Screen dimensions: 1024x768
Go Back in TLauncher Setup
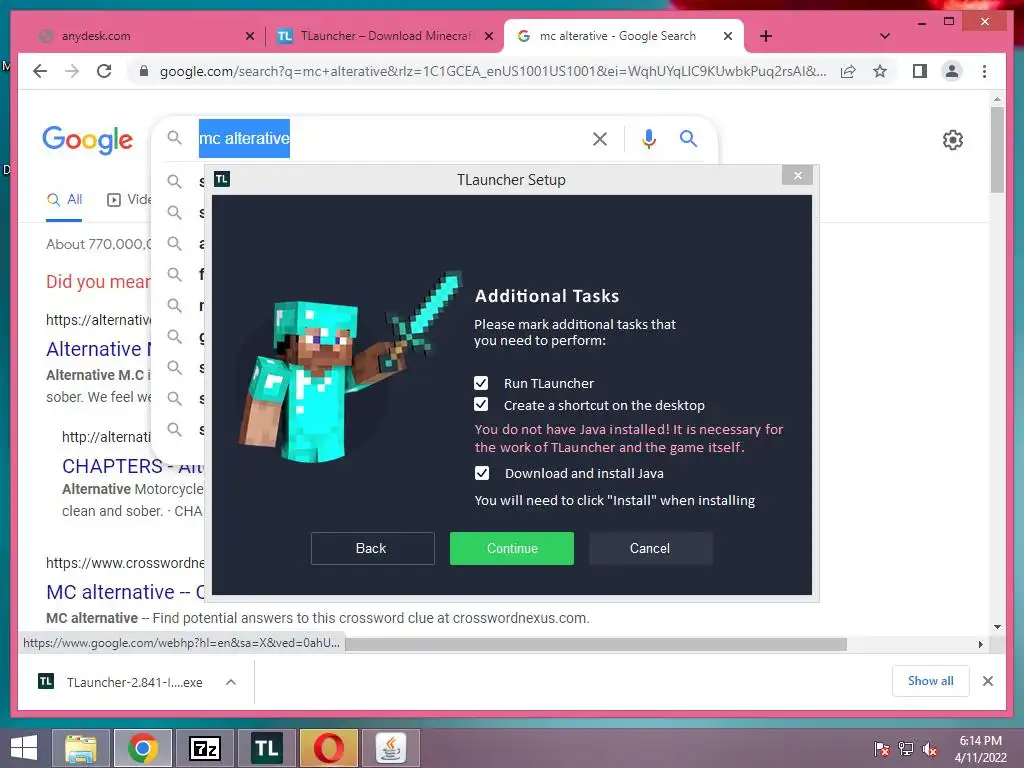372,548
